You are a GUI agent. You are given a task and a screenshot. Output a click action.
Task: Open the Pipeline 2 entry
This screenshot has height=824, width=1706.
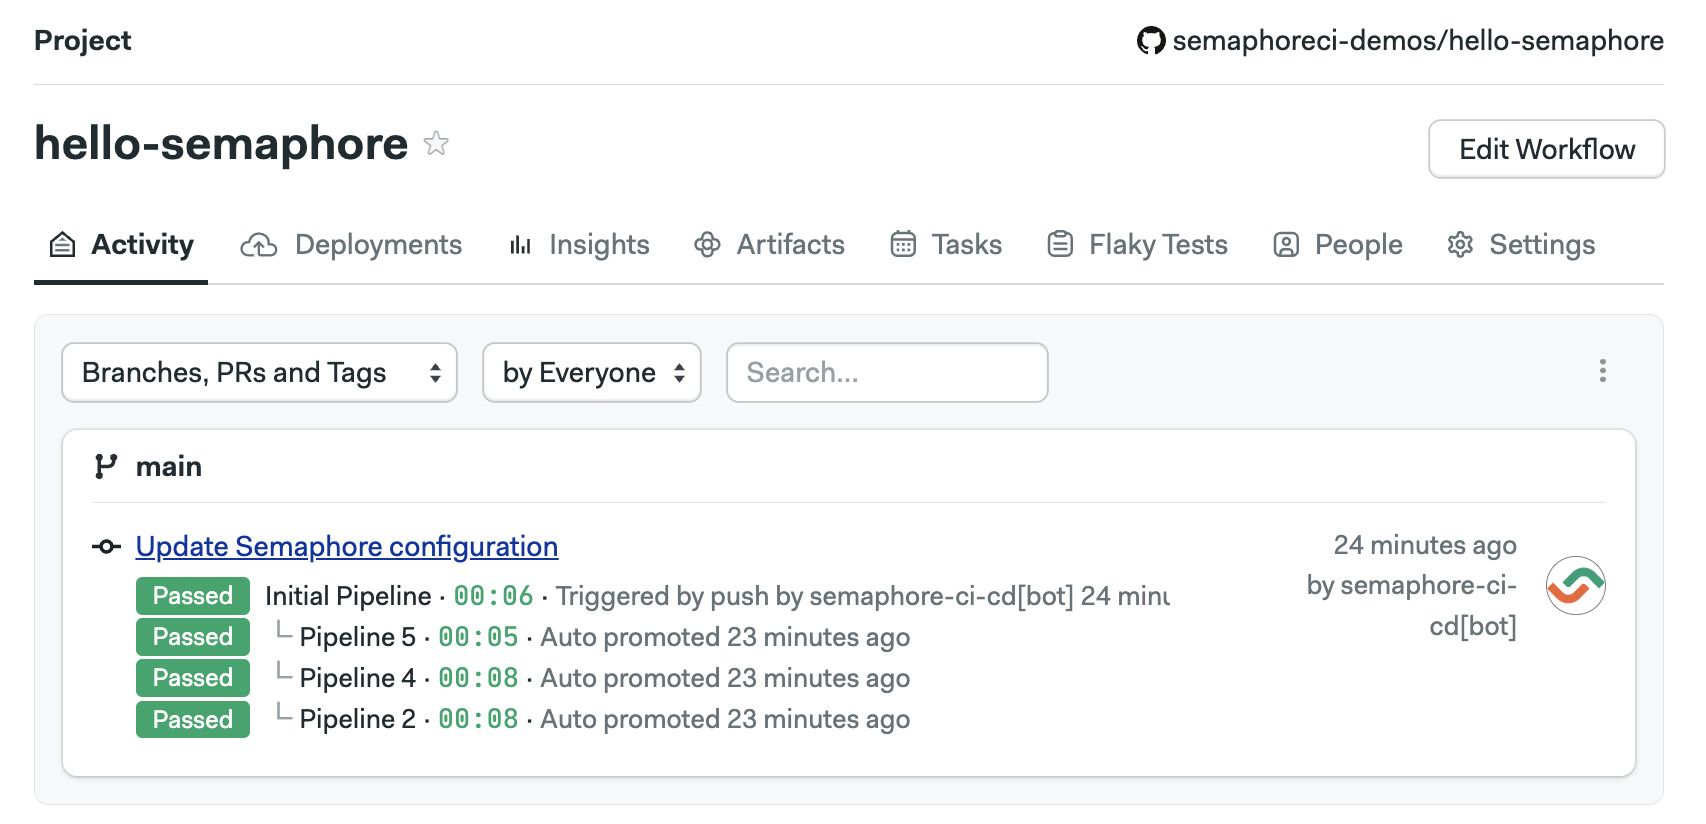click(x=357, y=719)
